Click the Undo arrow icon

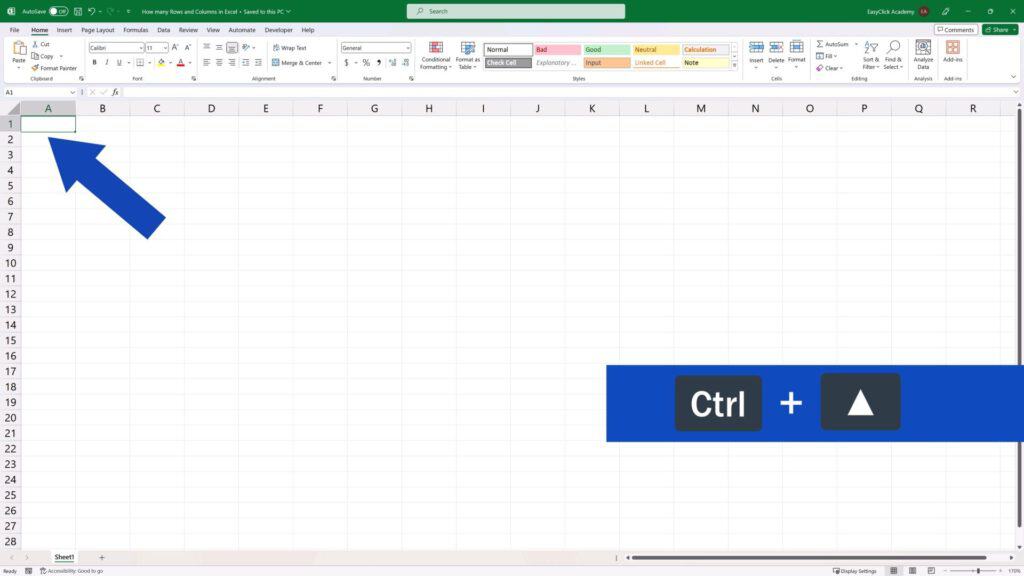pos(91,11)
